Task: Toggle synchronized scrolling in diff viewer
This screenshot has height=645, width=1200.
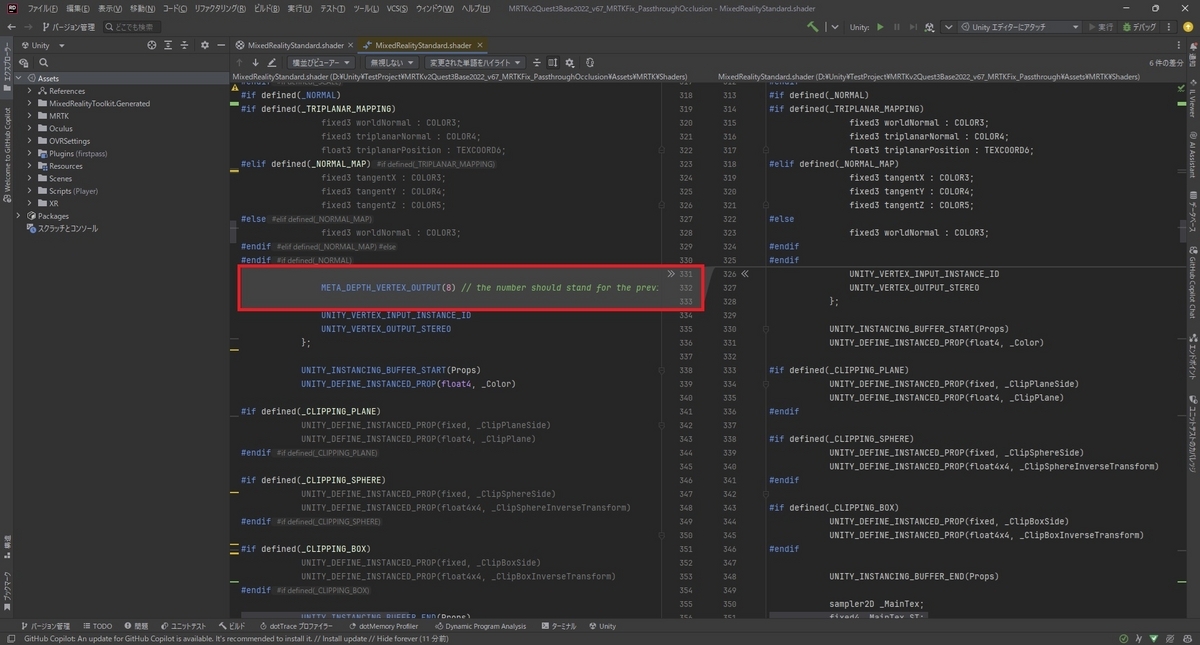Action: [553, 62]
